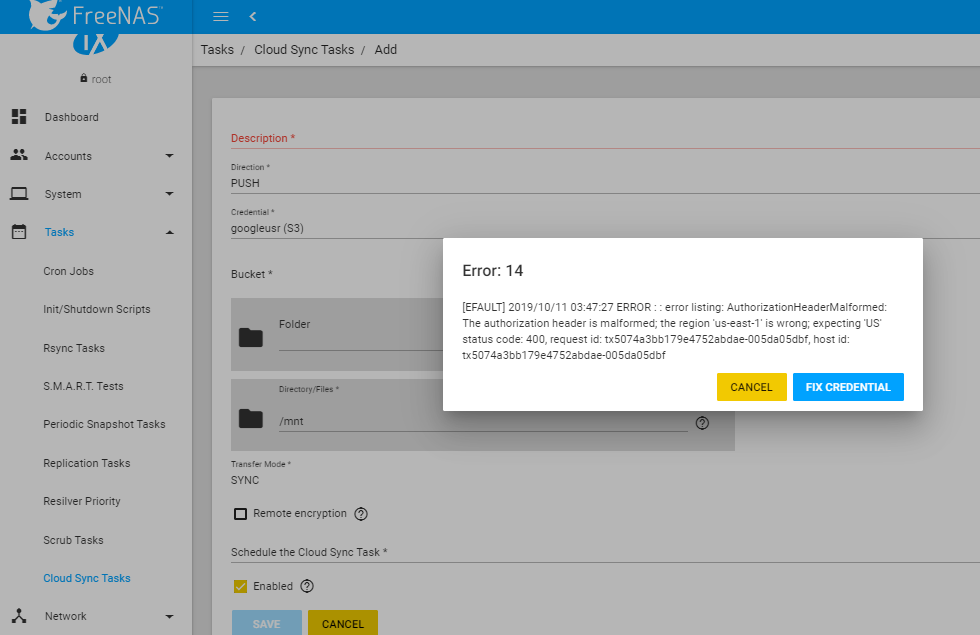The height and width of the screenshot is (635, 980).
Task: Open the Direction dropdown showing PUSH
Action: tap(605, 183)
